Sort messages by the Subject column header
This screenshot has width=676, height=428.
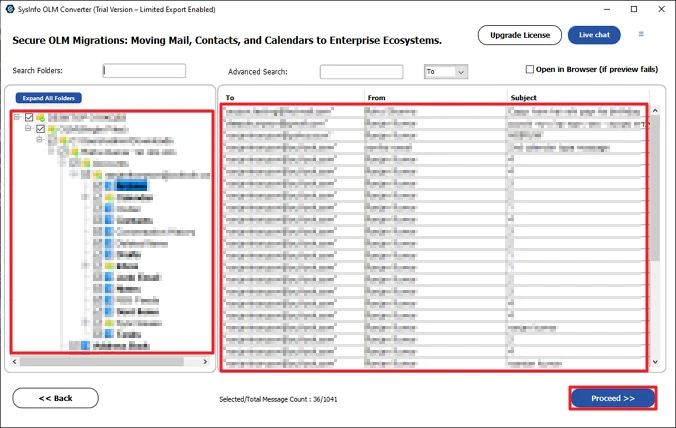tap(523, 98)
